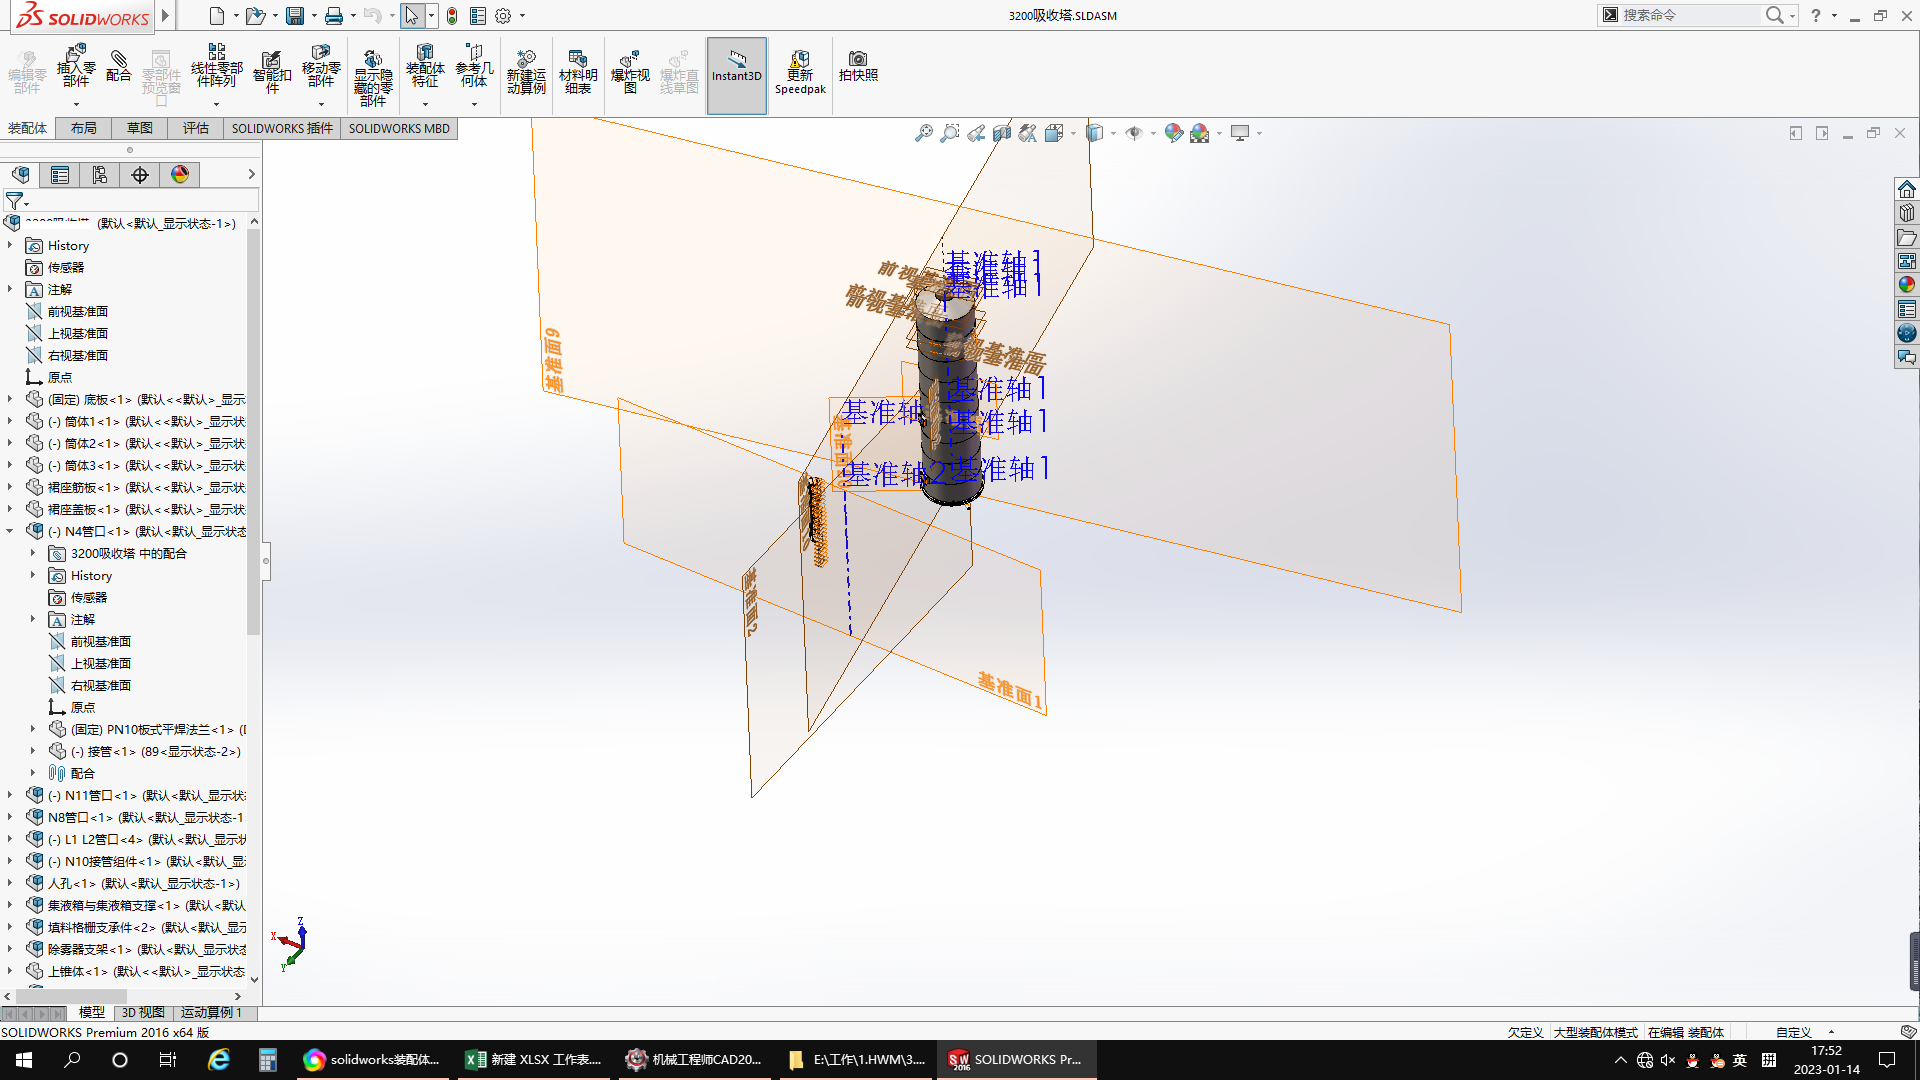This screenshot has width=1920, height=1080.
Task: Click Insert Components tool (插入零部件)
Action: (x=76, y=66)
